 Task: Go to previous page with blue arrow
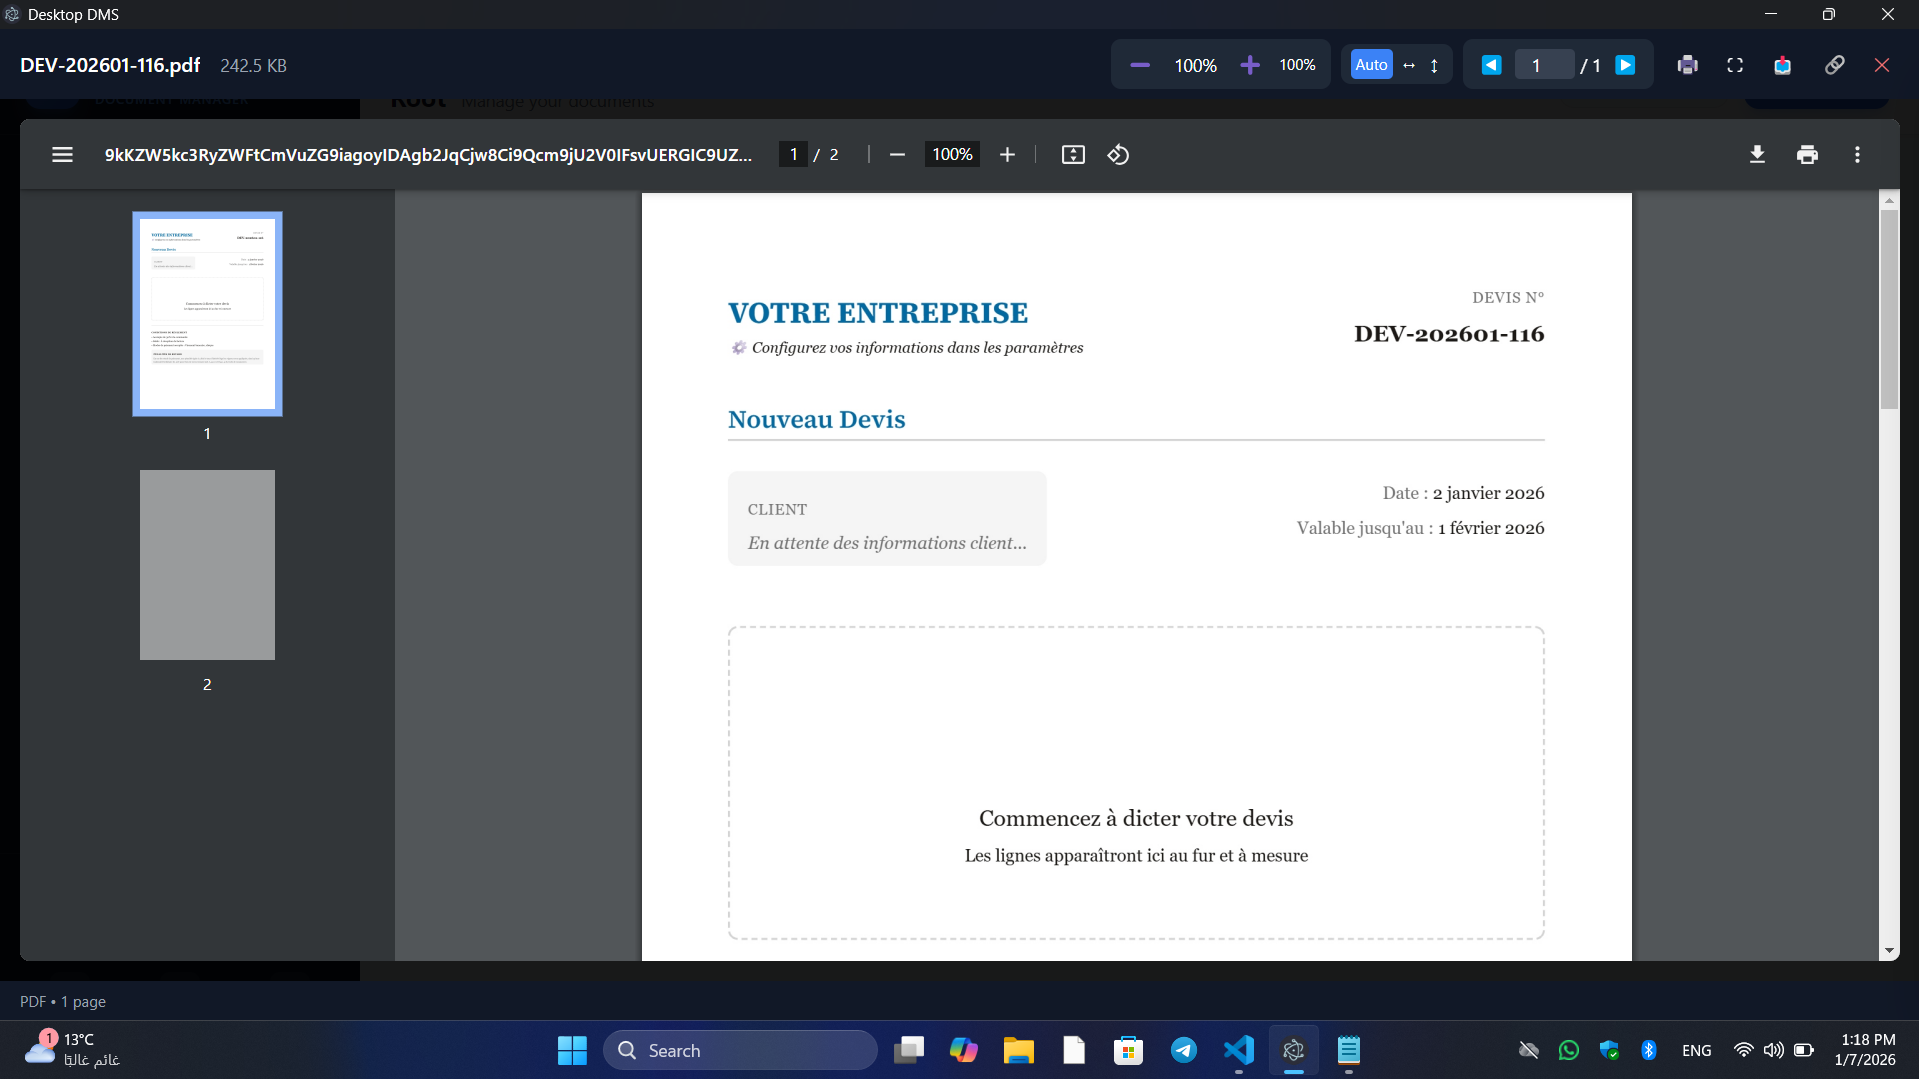(x=1490, y=65)
